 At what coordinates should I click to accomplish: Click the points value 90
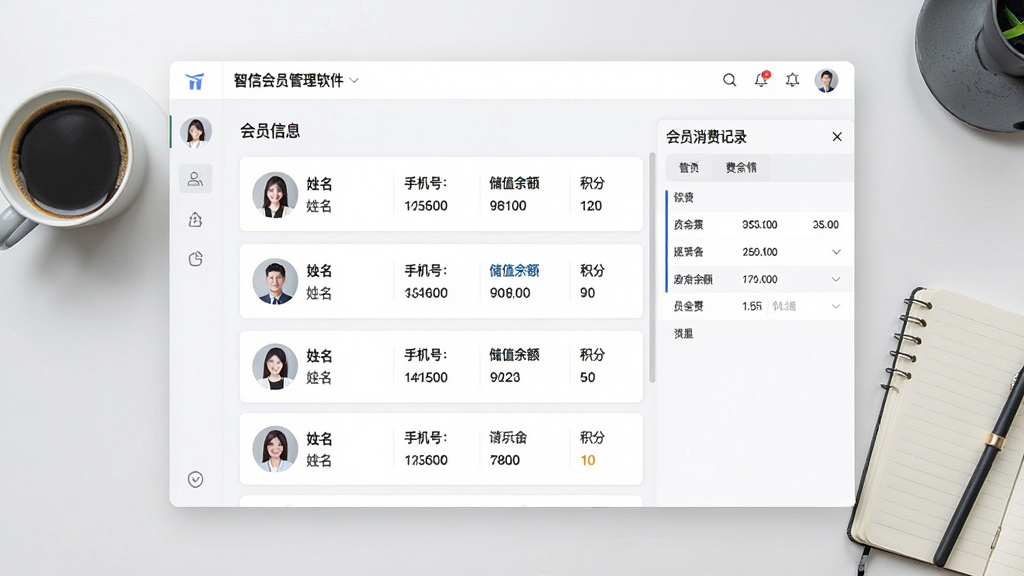pyautogui.click(x=588, y=293)
